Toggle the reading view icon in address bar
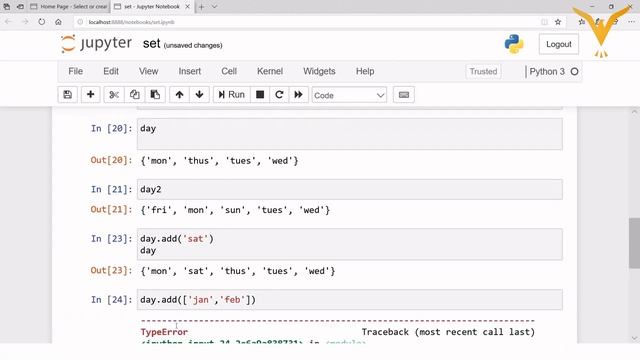Screen dimensions: 640x360 tap(544, 22)
